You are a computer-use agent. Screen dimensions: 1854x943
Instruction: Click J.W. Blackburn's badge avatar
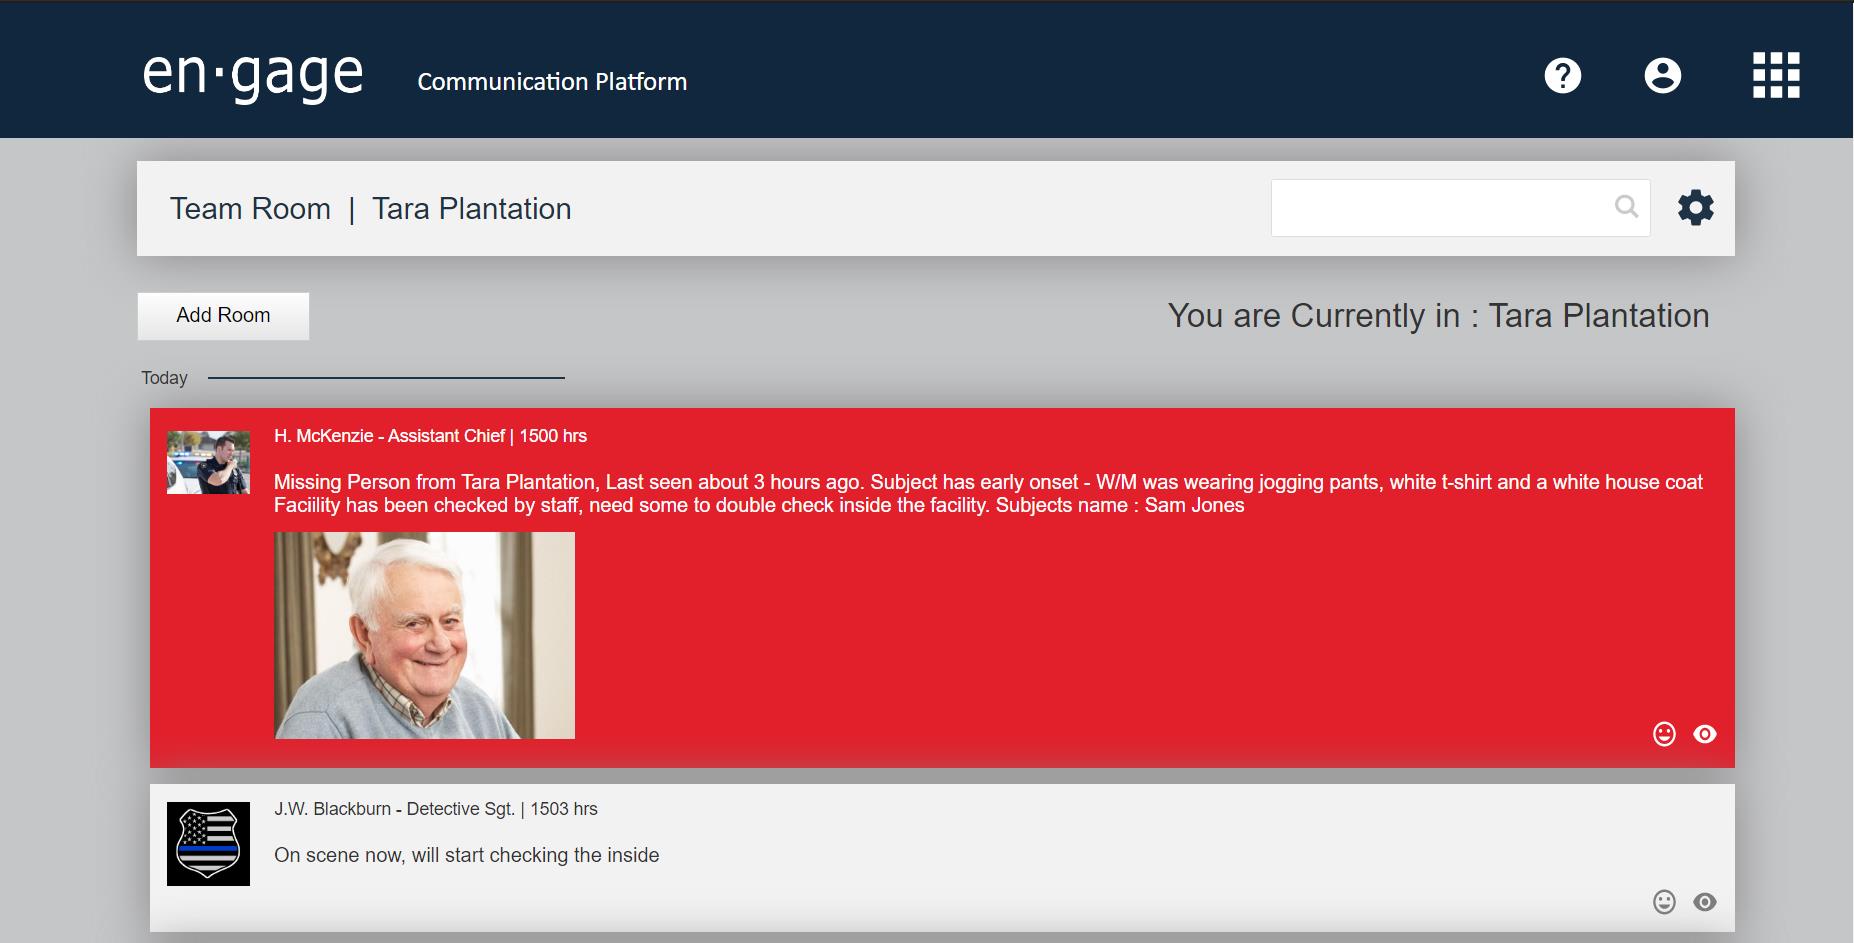click(x=208, y=844)
